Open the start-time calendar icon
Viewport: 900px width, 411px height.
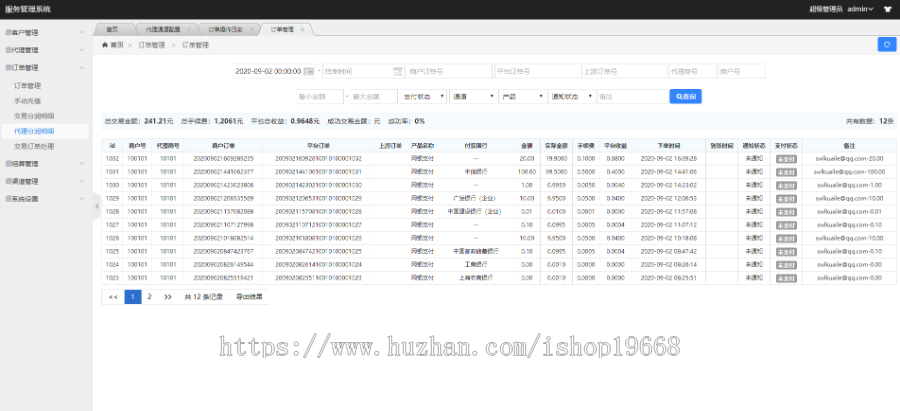[x=309, y=71]
